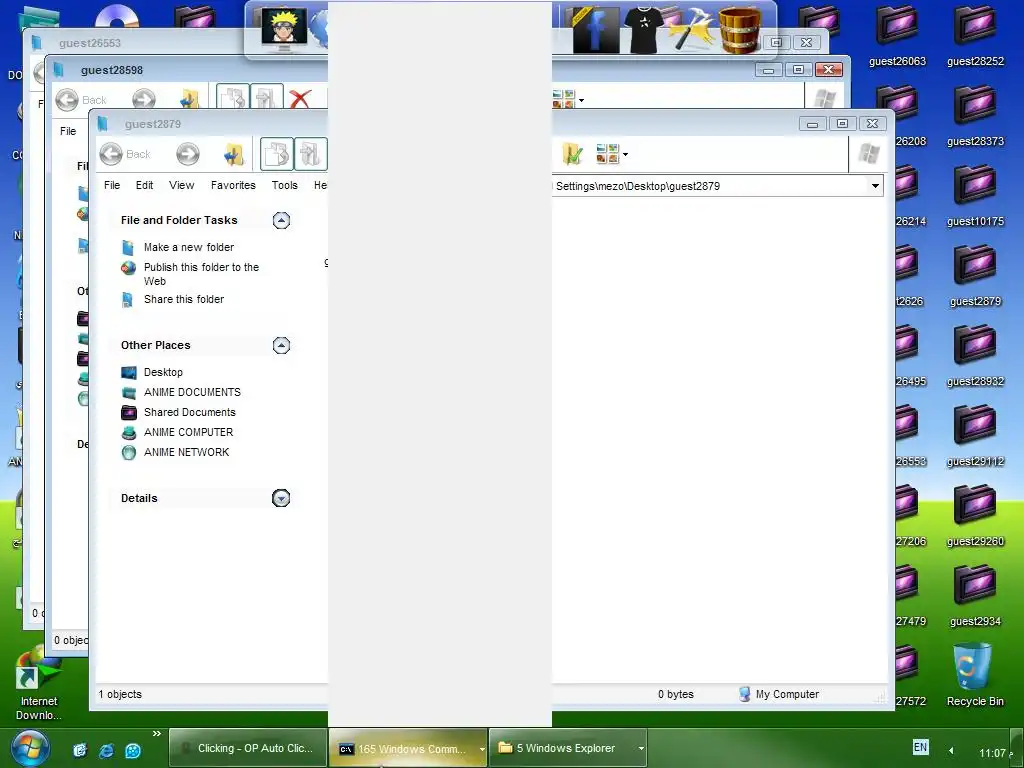Click Share this folder link
The height and width of the screenshot is (768, 1024).
tap(184, 299)
